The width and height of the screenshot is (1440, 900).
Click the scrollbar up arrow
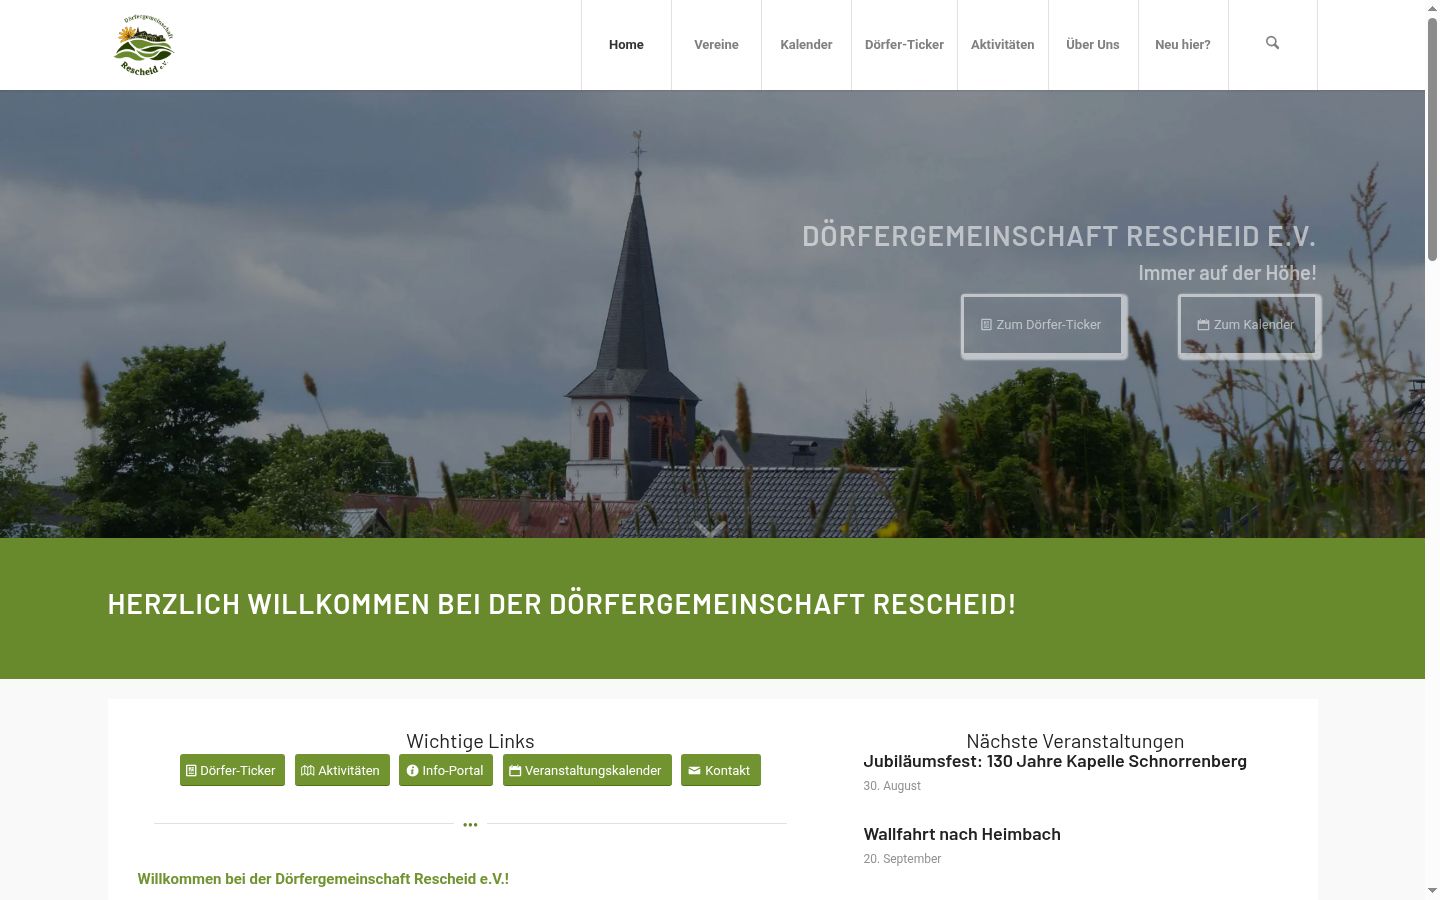tap(1432, 8)
